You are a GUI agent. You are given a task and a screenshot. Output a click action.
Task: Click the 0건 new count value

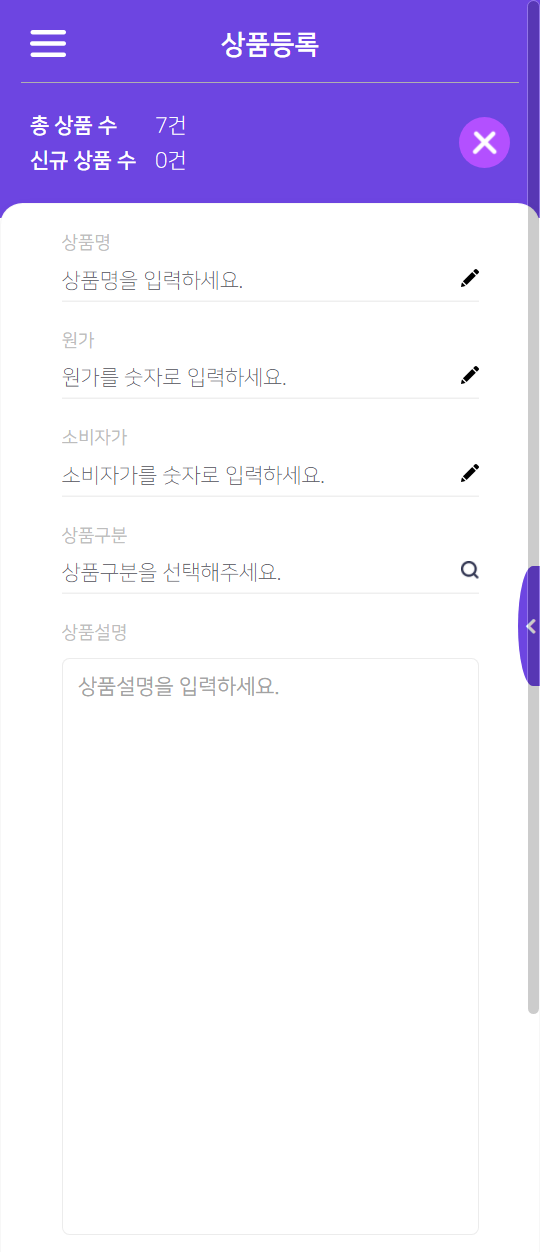click(x=171, y=160)
